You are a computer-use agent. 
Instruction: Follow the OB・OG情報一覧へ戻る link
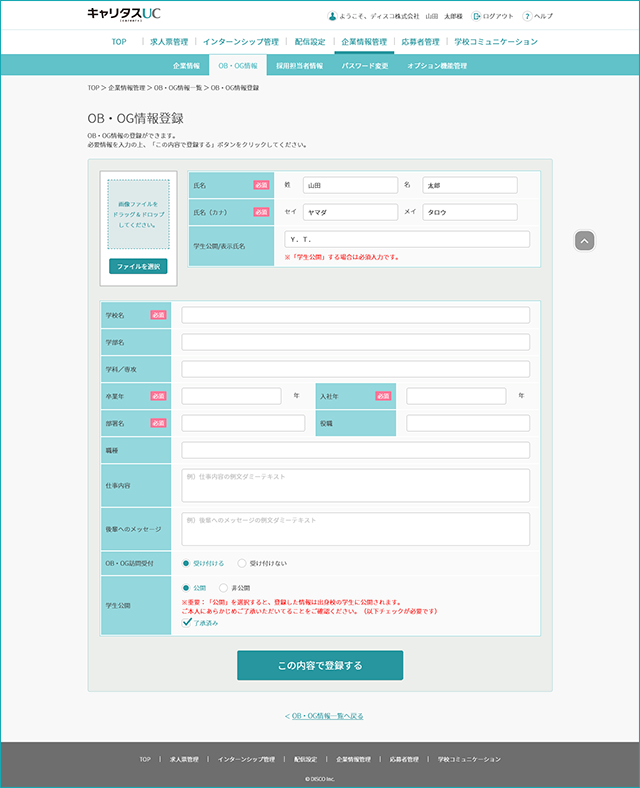[323, 716]
